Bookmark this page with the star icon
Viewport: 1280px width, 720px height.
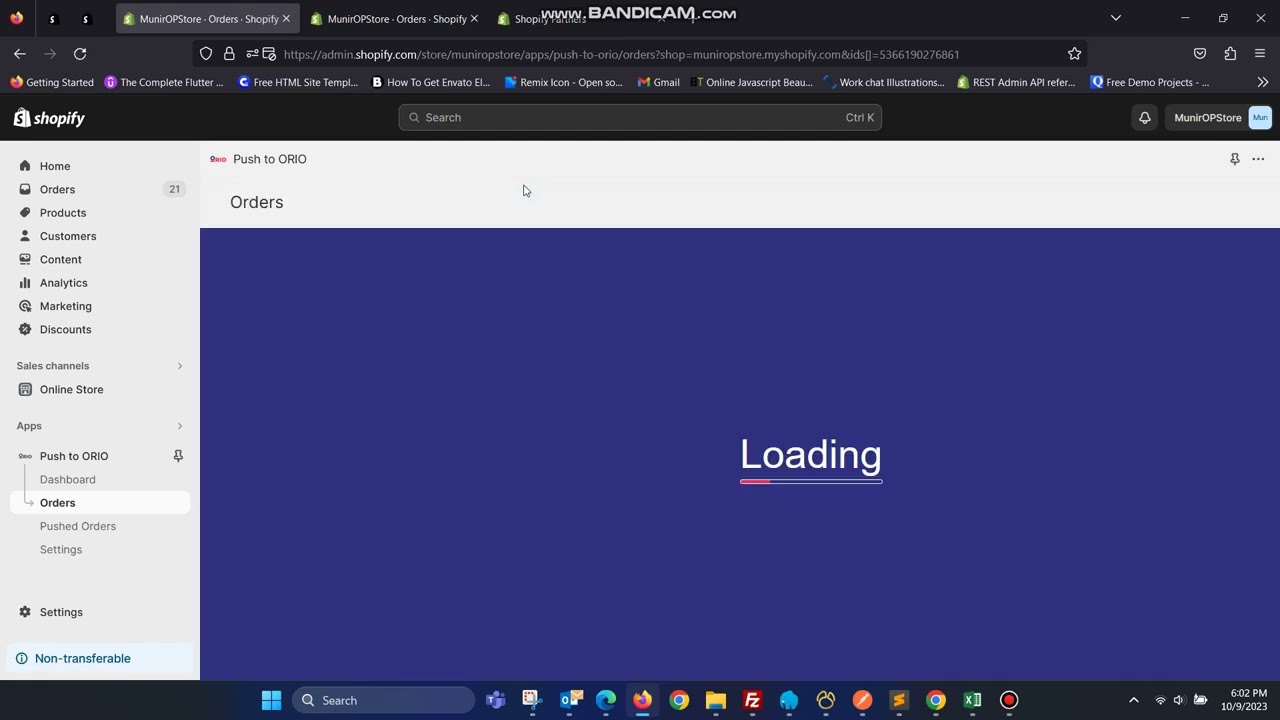point(1074,54)
